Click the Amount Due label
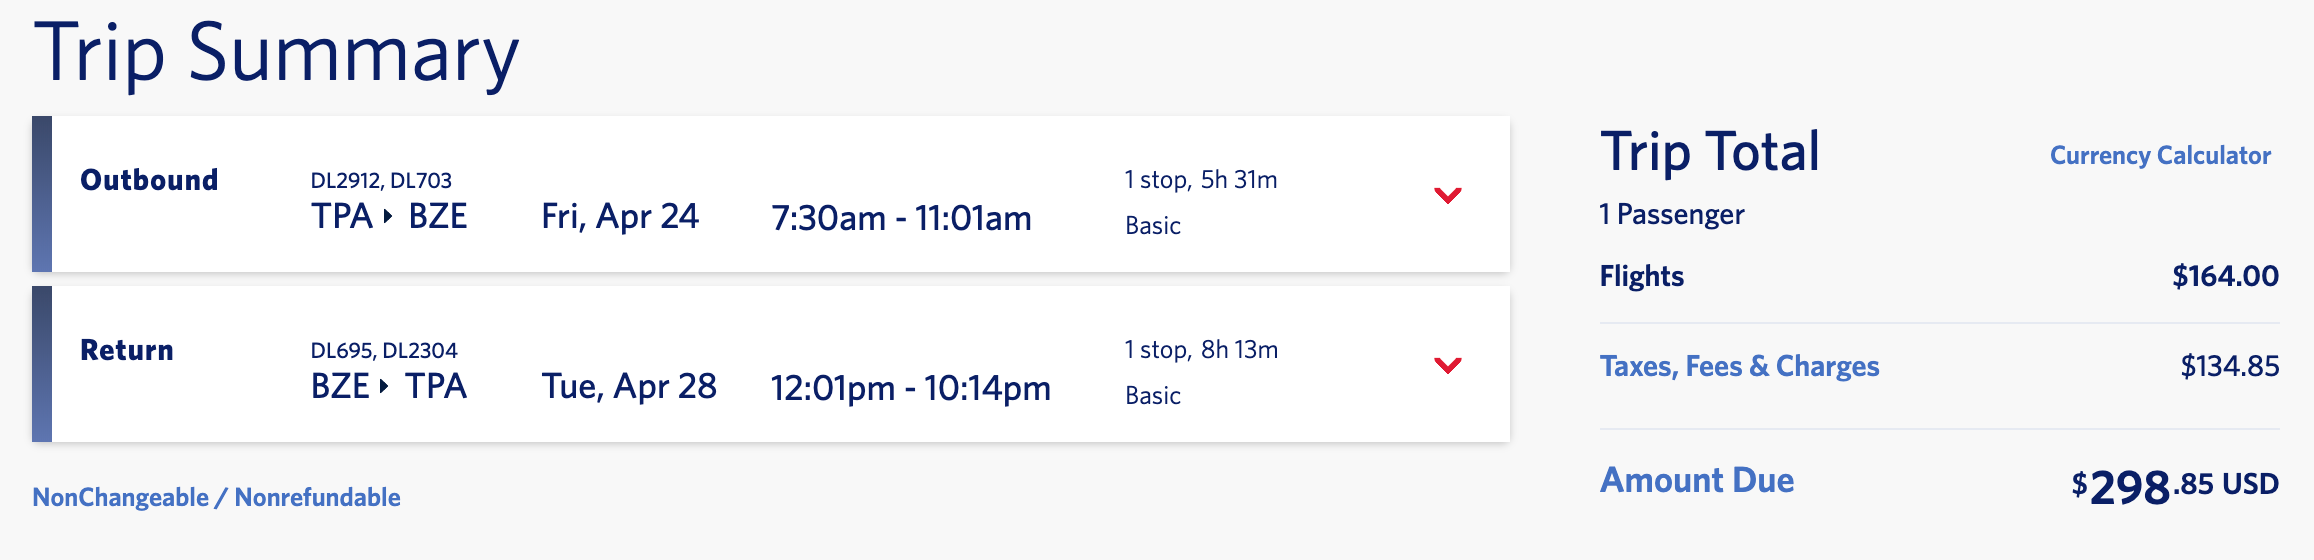2314x560 pixels. pyautogui.click(x=1696, y=480)
